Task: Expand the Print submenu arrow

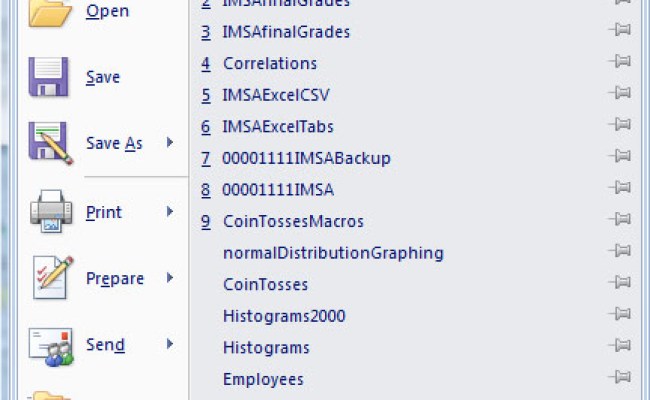Action: (x=170, y=212)
